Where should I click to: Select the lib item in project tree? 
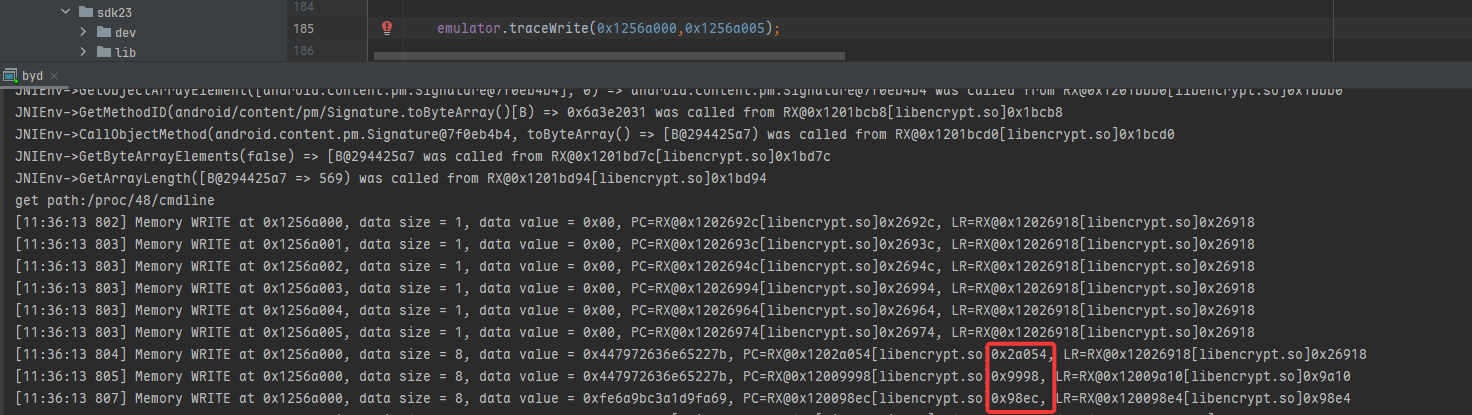click(125, 52)
